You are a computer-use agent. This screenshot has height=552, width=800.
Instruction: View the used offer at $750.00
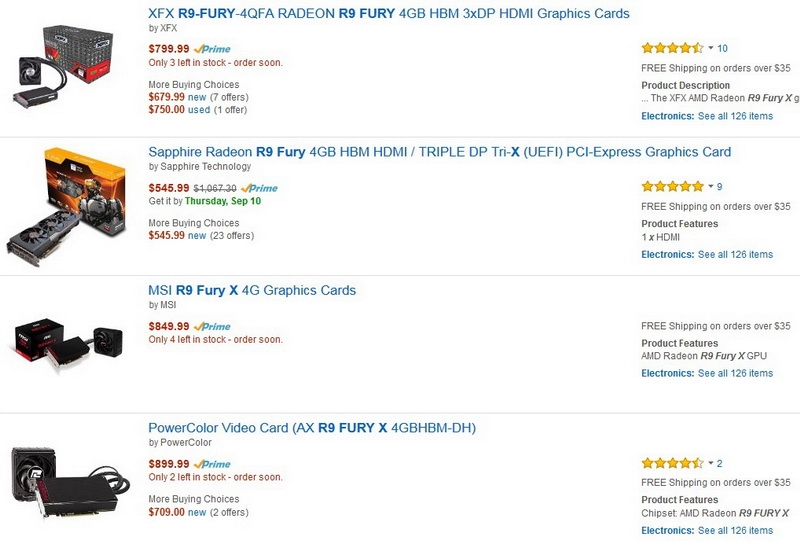pos(197,110)
